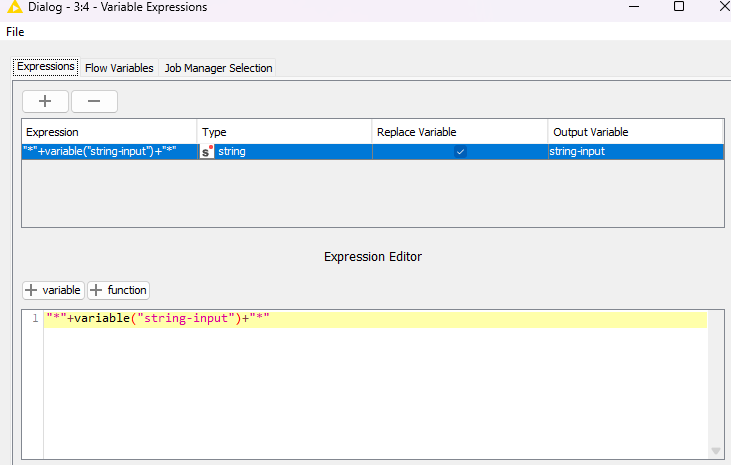Select the string-input output variable cell
731x465 pixels.
[x=634, y=152]
